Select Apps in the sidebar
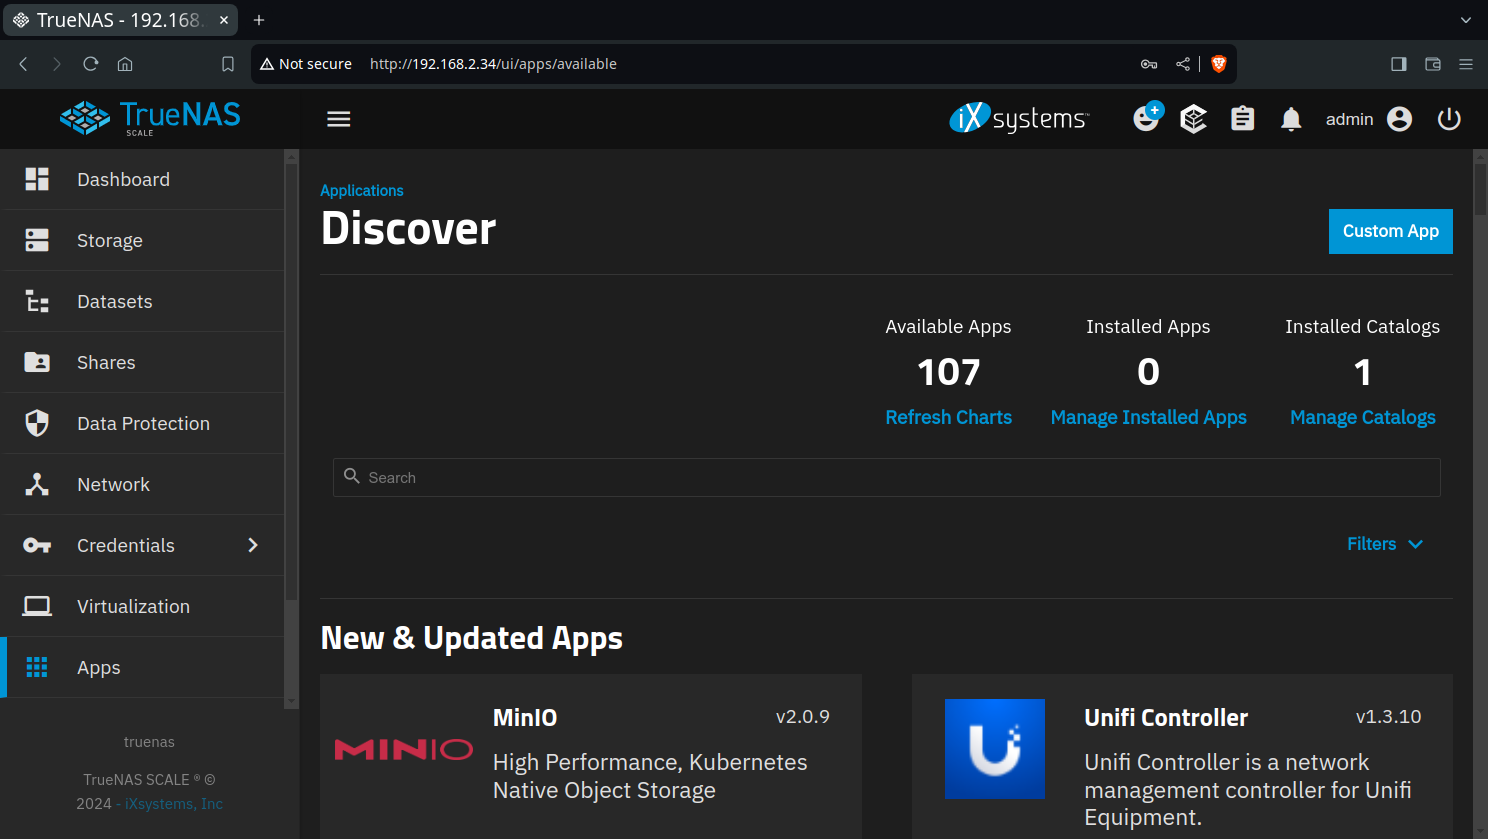1488x839 pixels. tap(144, 668)
